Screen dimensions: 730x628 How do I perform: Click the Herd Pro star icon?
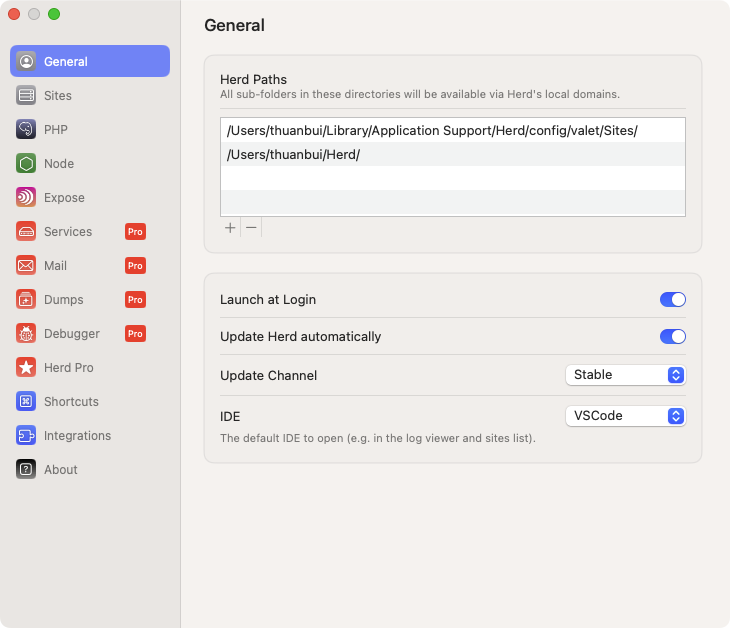click(x=26, y=368)
